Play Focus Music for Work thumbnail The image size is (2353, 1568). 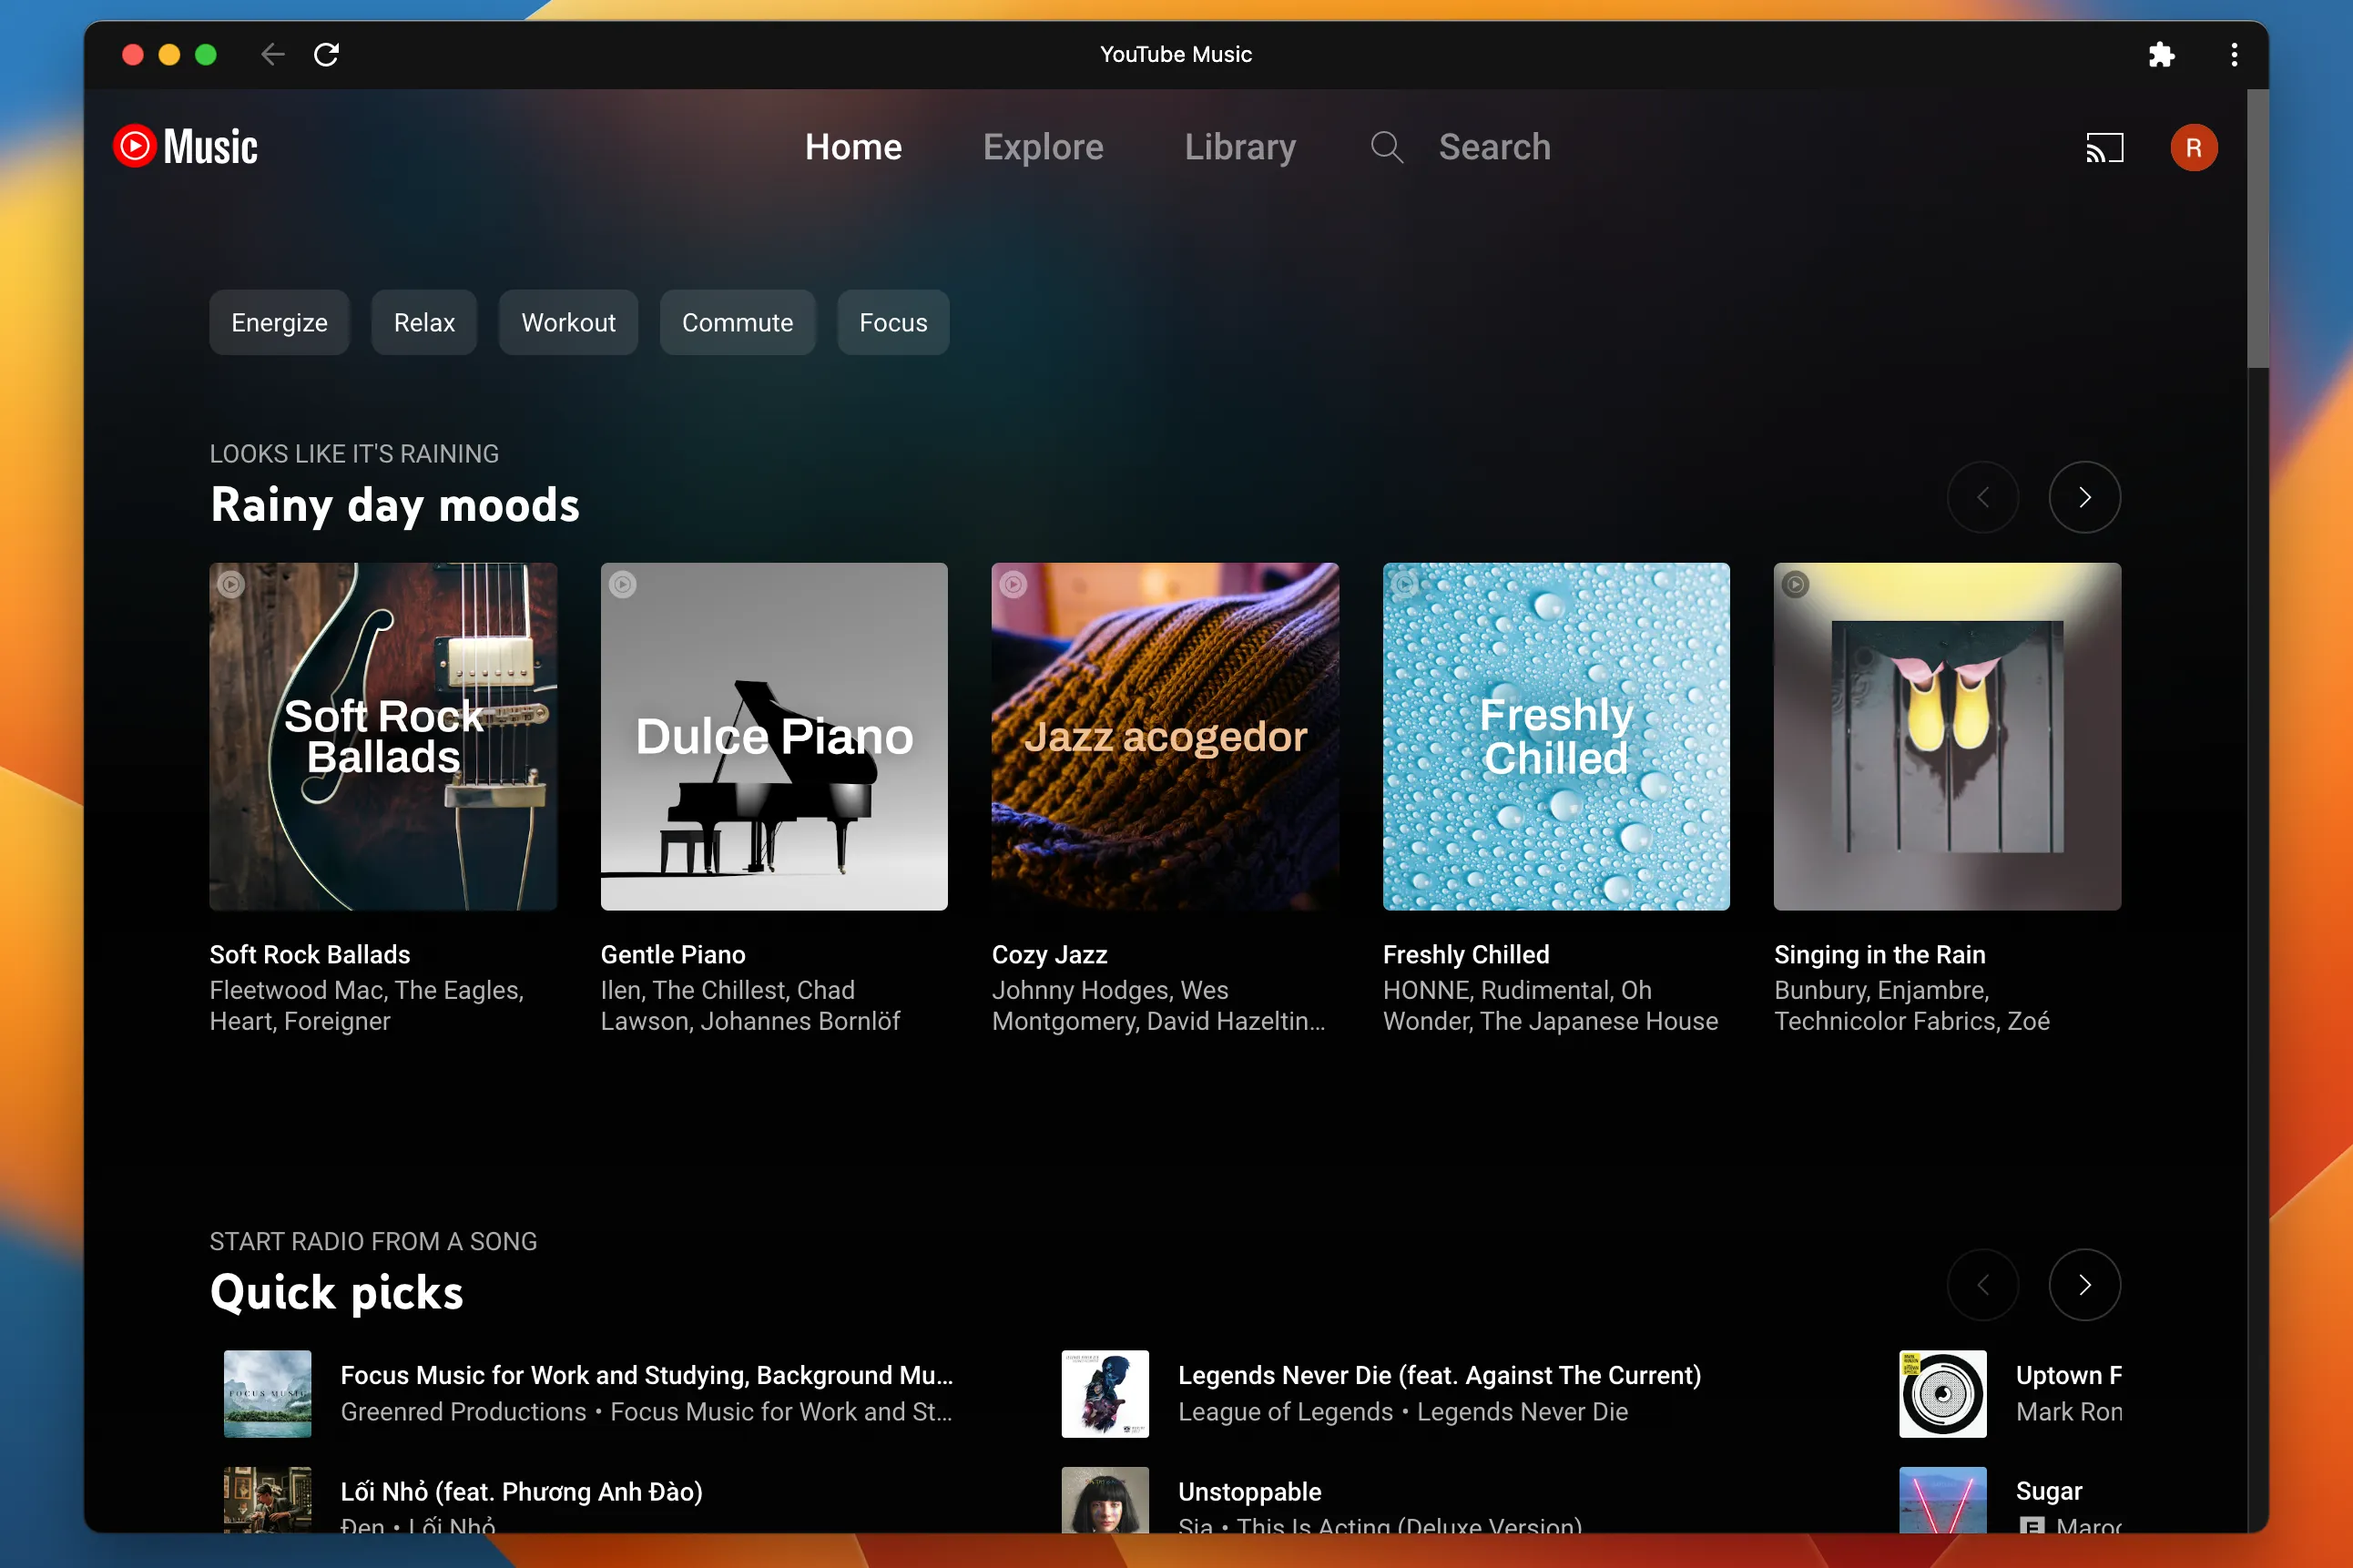(x=267, y=1393)
